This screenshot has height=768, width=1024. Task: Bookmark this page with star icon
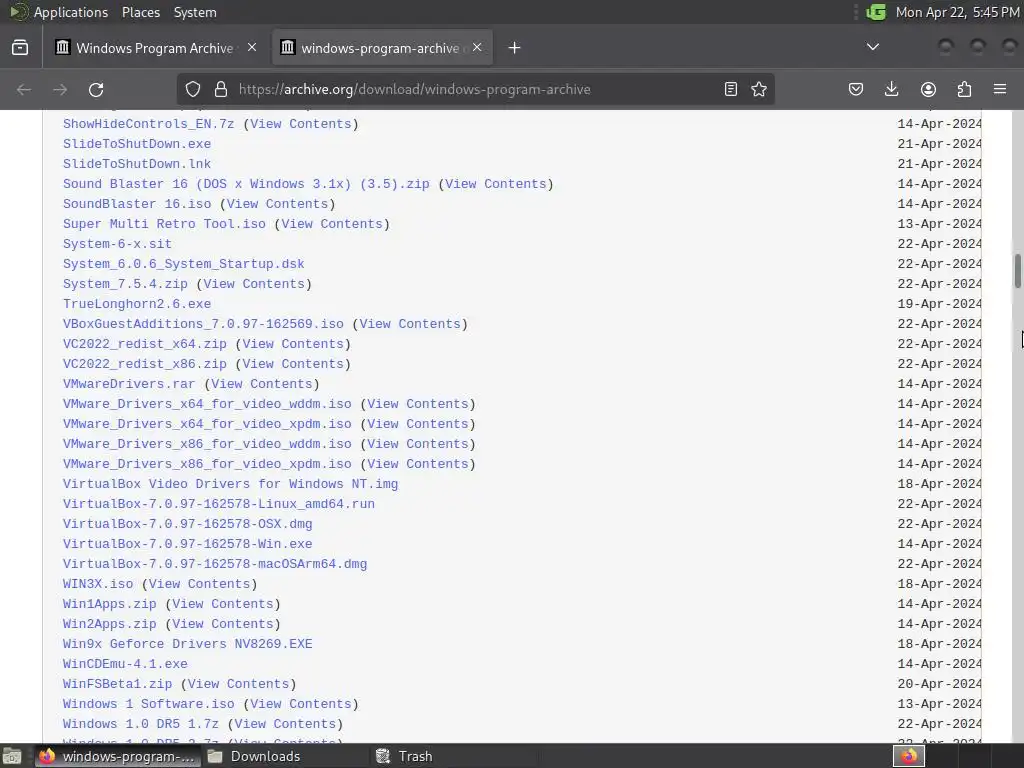(x=759, y=89)
